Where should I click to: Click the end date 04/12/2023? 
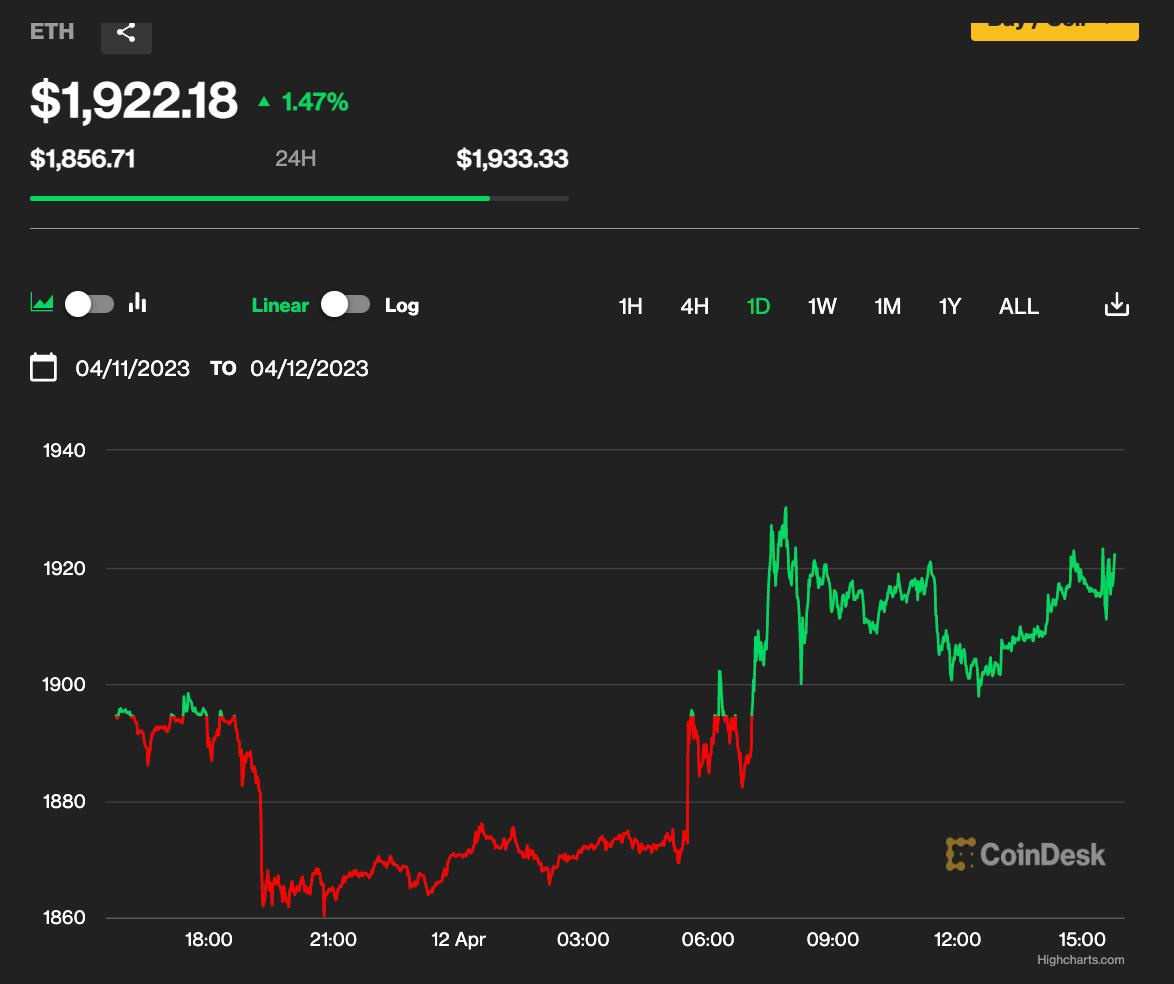pos(309,368)
